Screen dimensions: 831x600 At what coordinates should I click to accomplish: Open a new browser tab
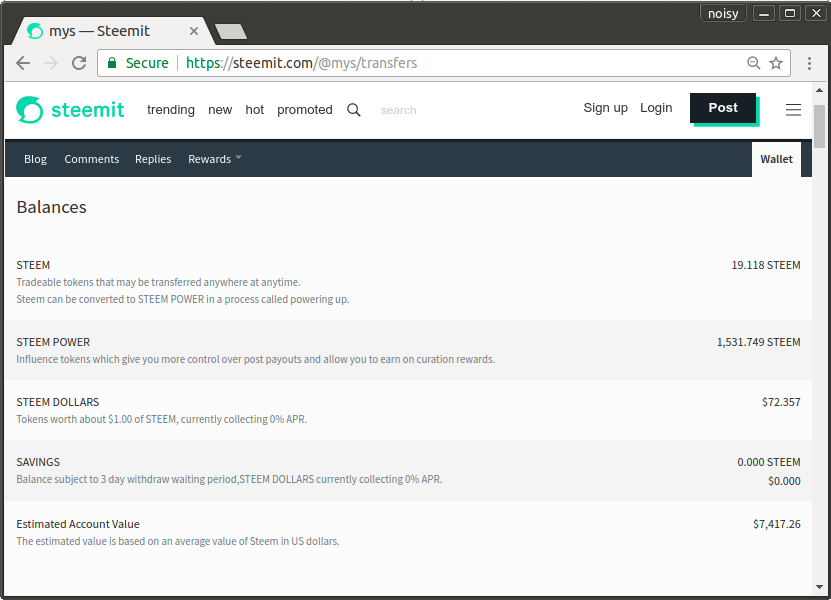coord(231,32)
